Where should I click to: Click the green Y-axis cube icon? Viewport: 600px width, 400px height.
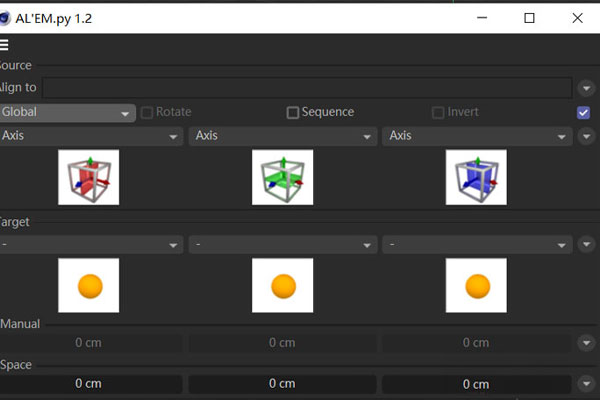click(282, 177)
